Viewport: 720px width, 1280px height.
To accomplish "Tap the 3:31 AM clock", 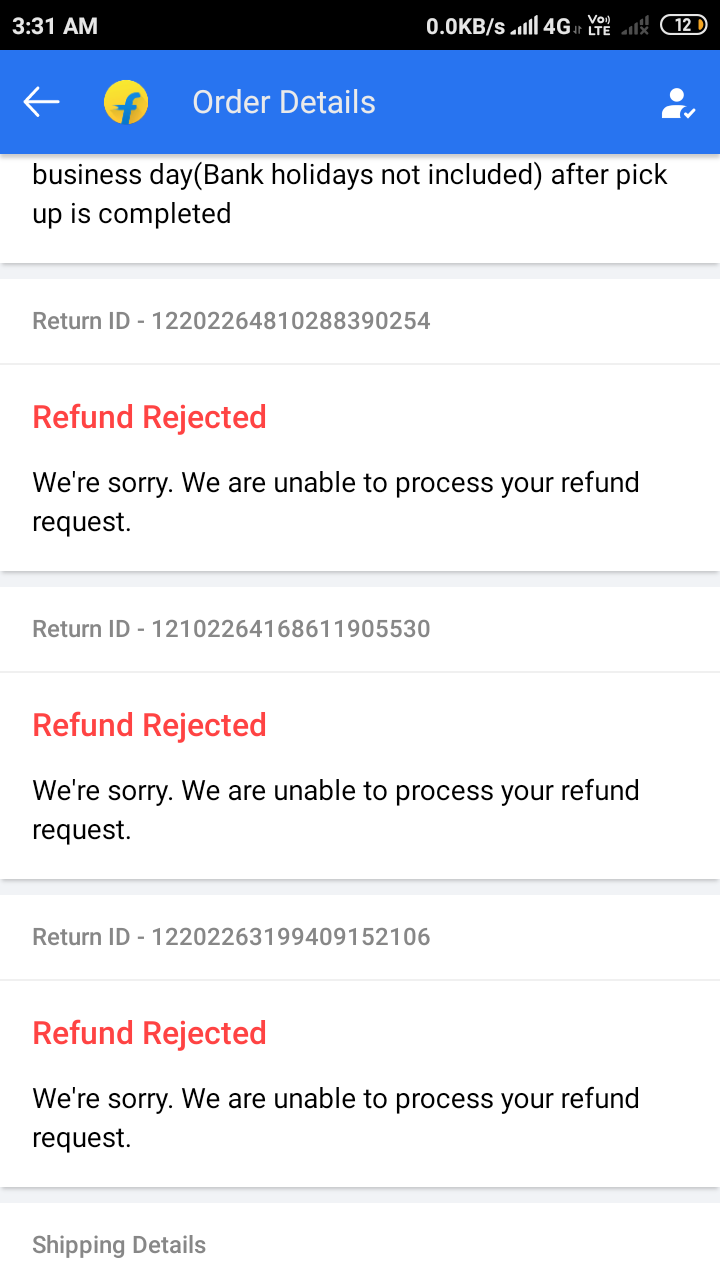I will click(x=55, y=26).
